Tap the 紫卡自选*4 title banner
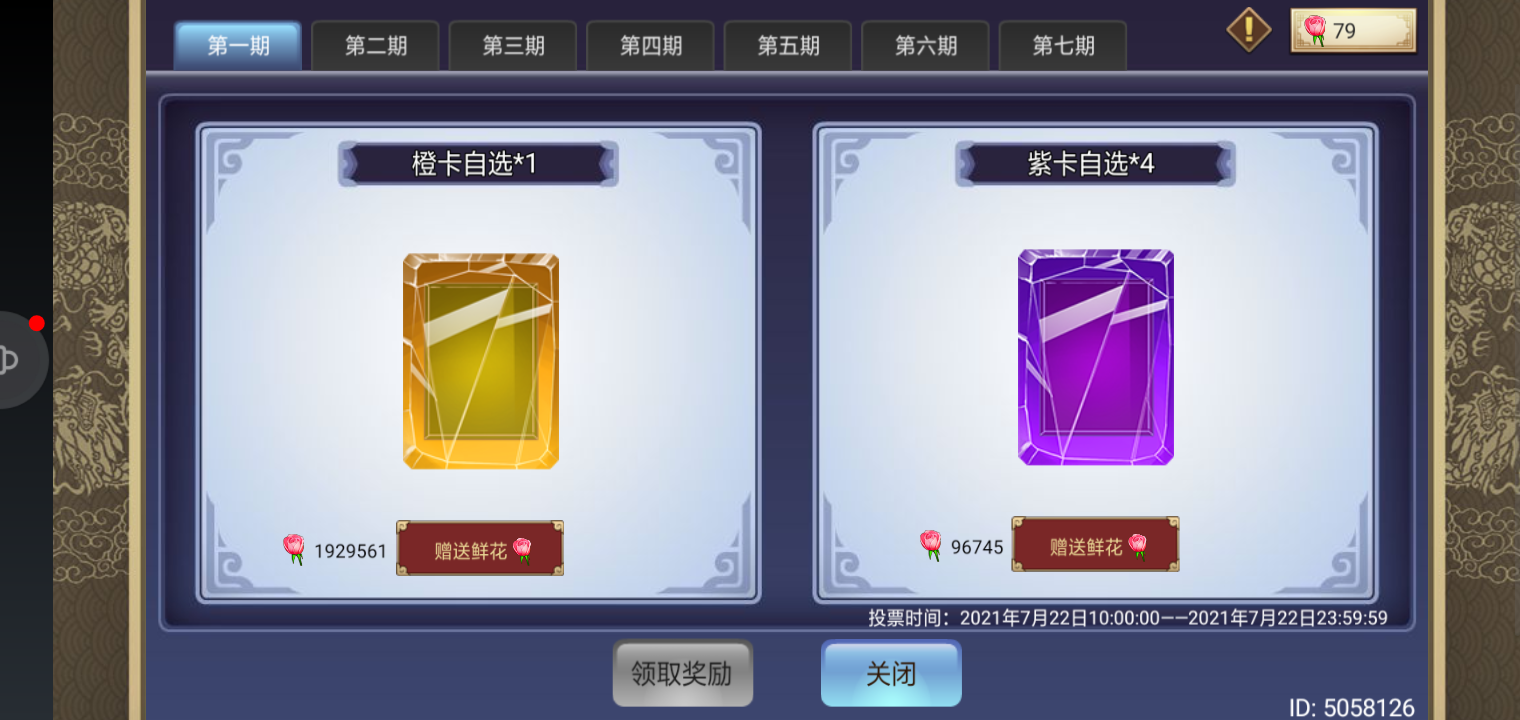 pyautogui.click(x=1095, y=164)
